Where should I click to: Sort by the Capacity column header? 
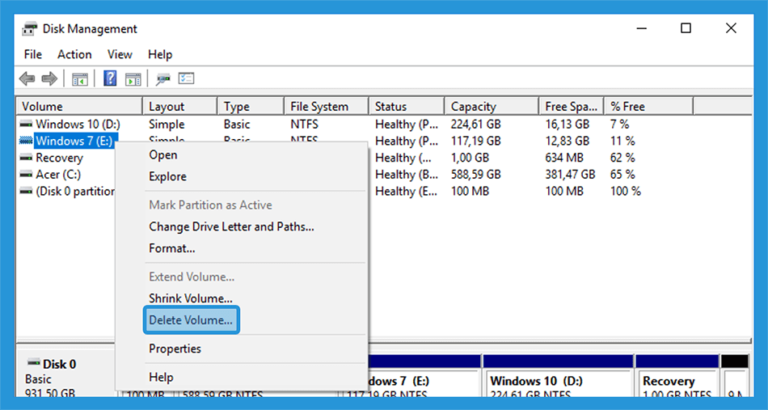(492, 106)
